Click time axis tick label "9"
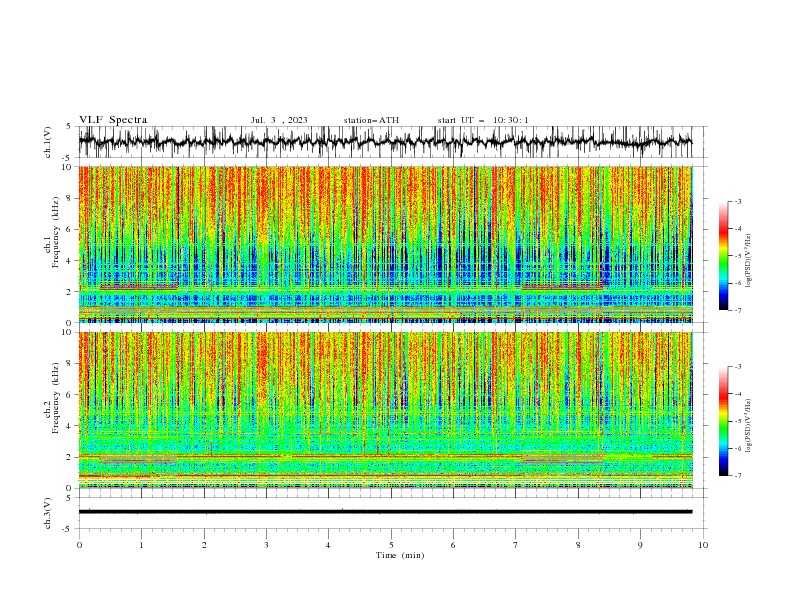The width and height of the screenshot is (792, 612). (640, 545)
